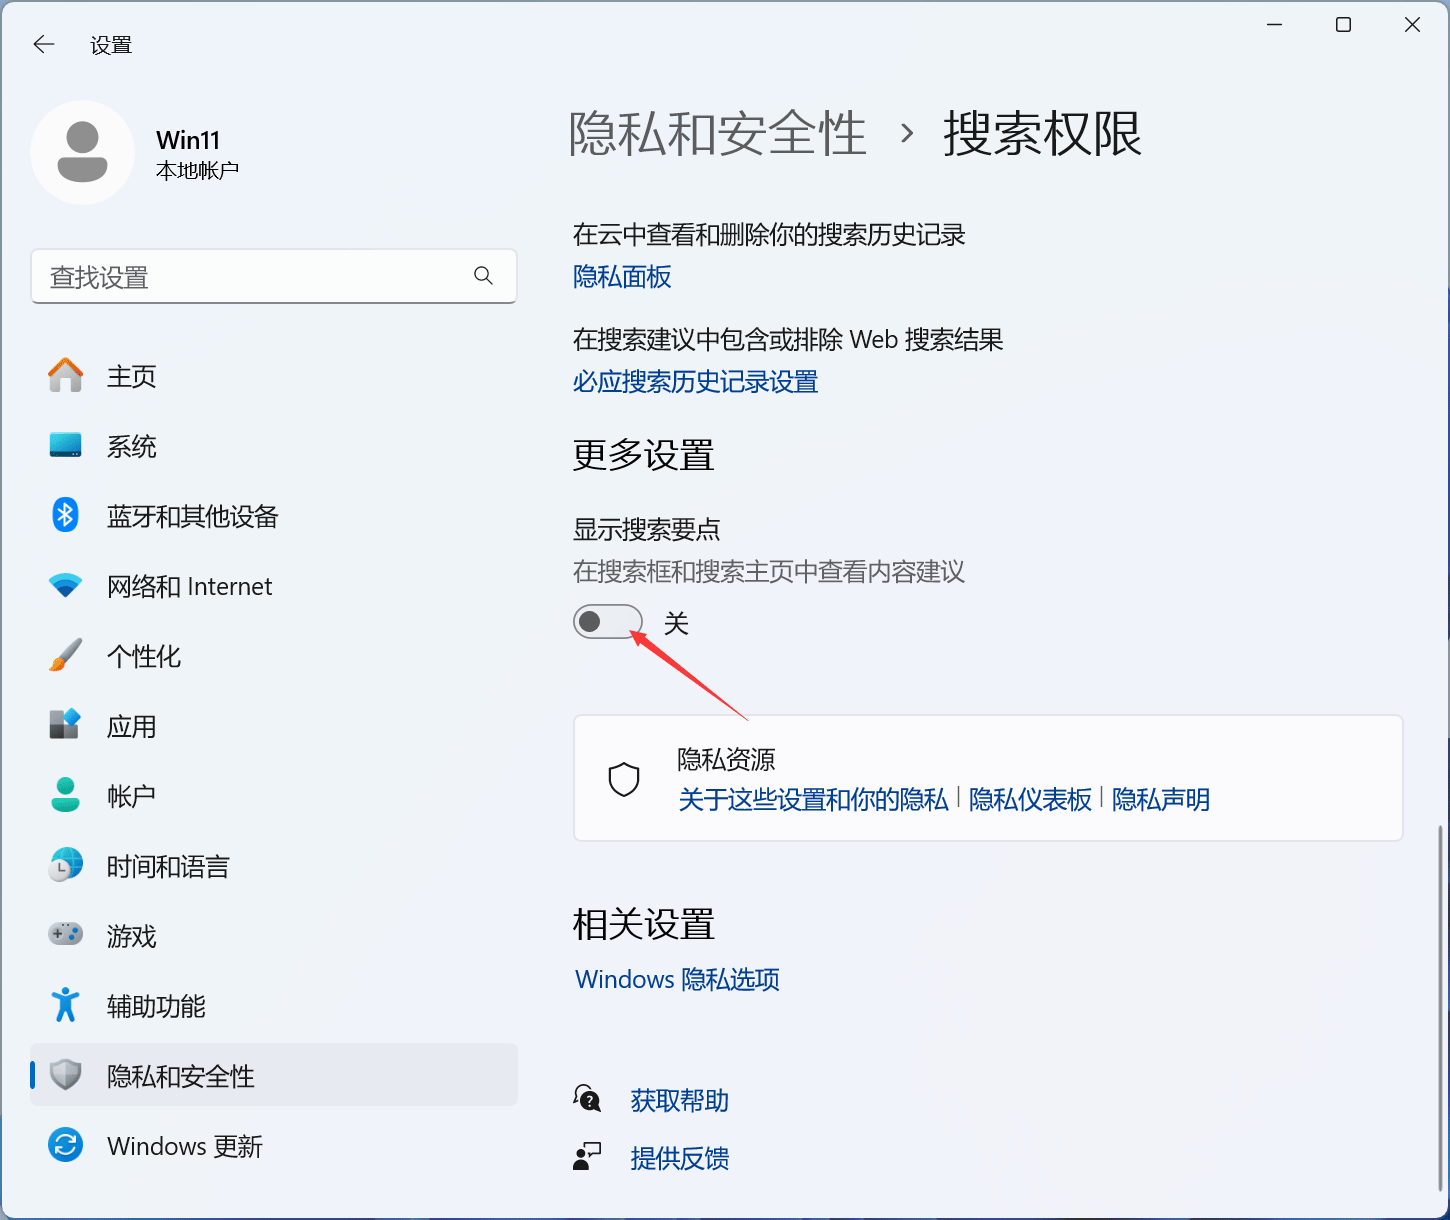Select the 网络和 Internet Wi-Fi icon

pos(66,586)
